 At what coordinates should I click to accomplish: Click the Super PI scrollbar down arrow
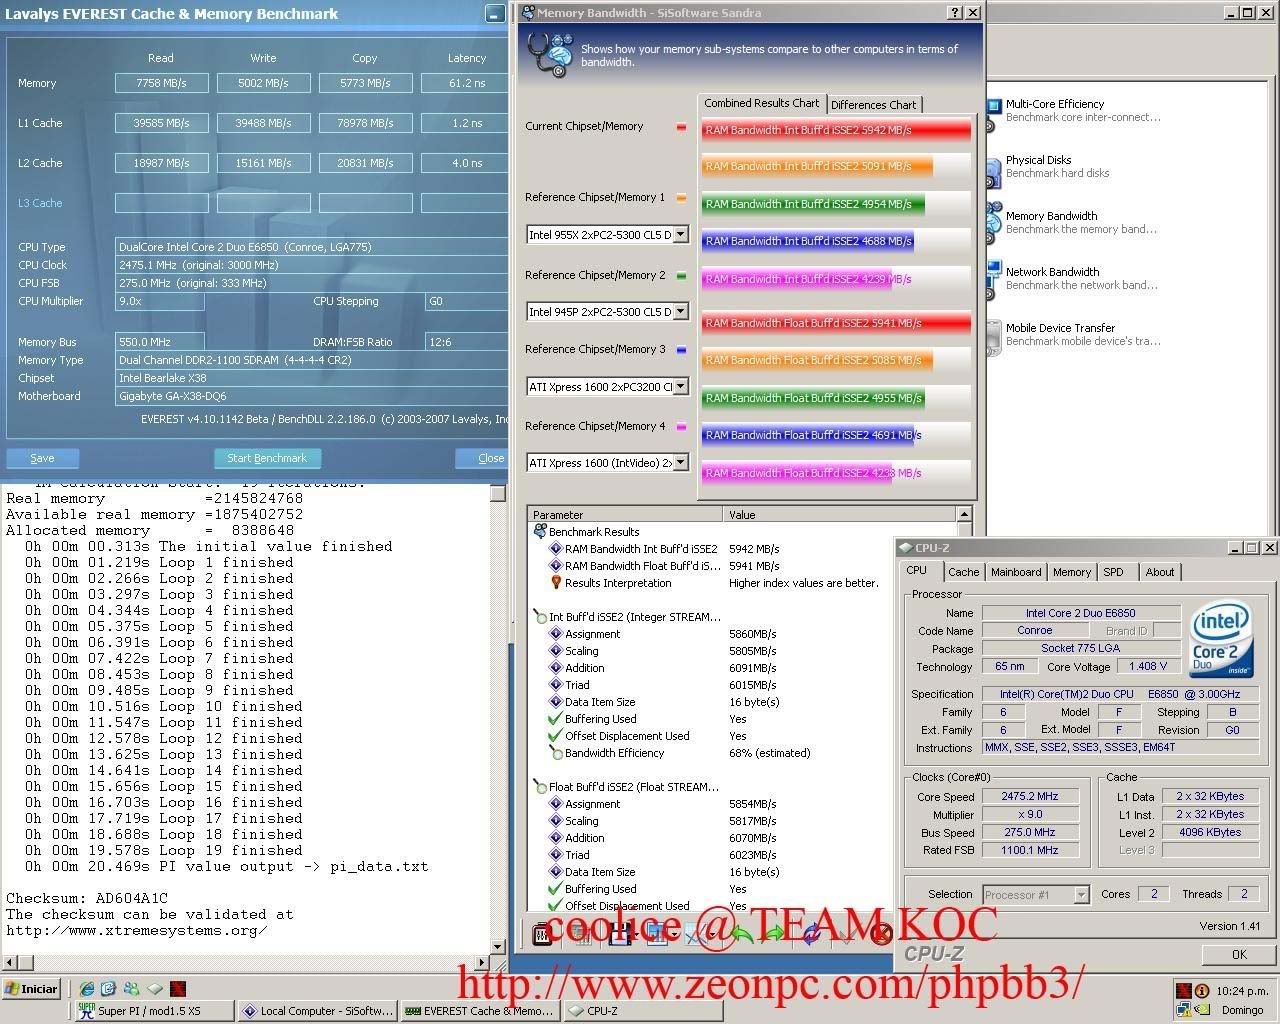coord(499,945)
